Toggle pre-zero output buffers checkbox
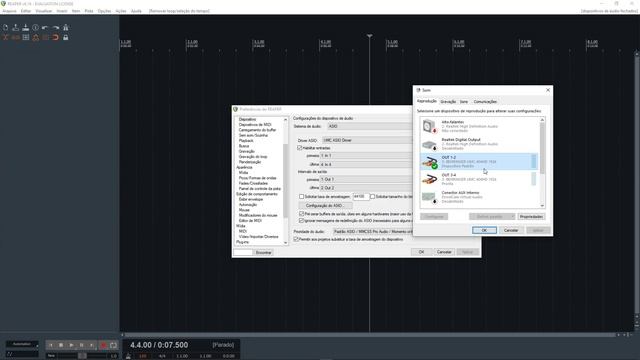640x360 pixels. [x=302, y=214]
